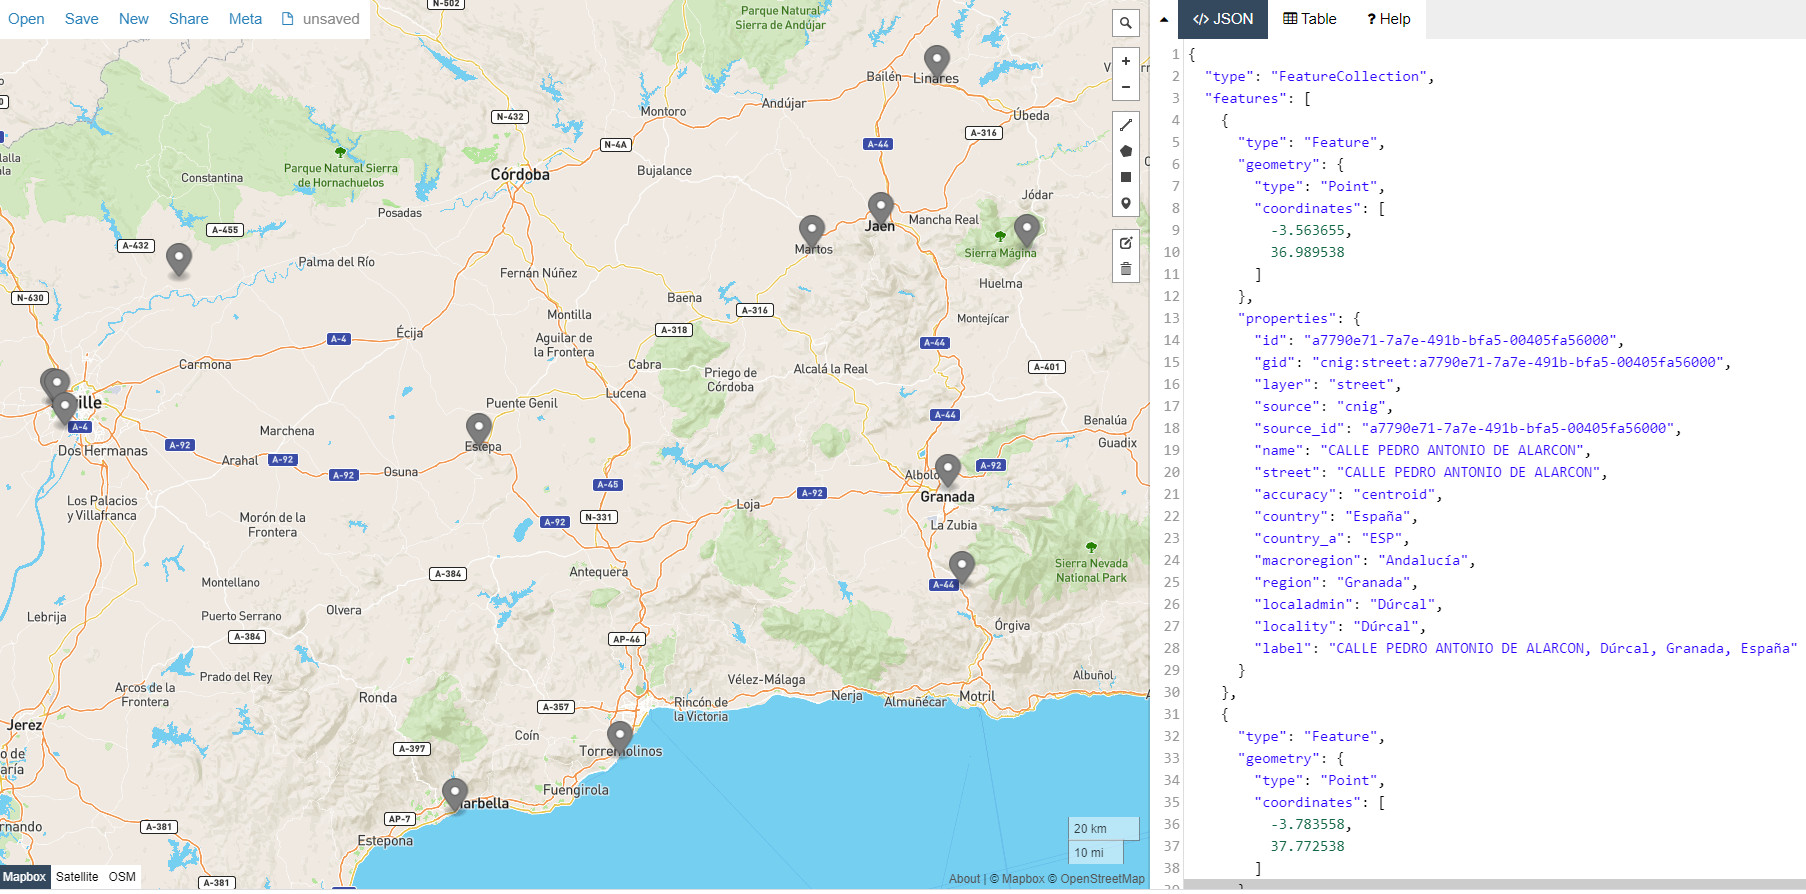This screenshot has width=1806, height=894.
Task: Click the map marker at Torremolinos
Action: [620, 738]
